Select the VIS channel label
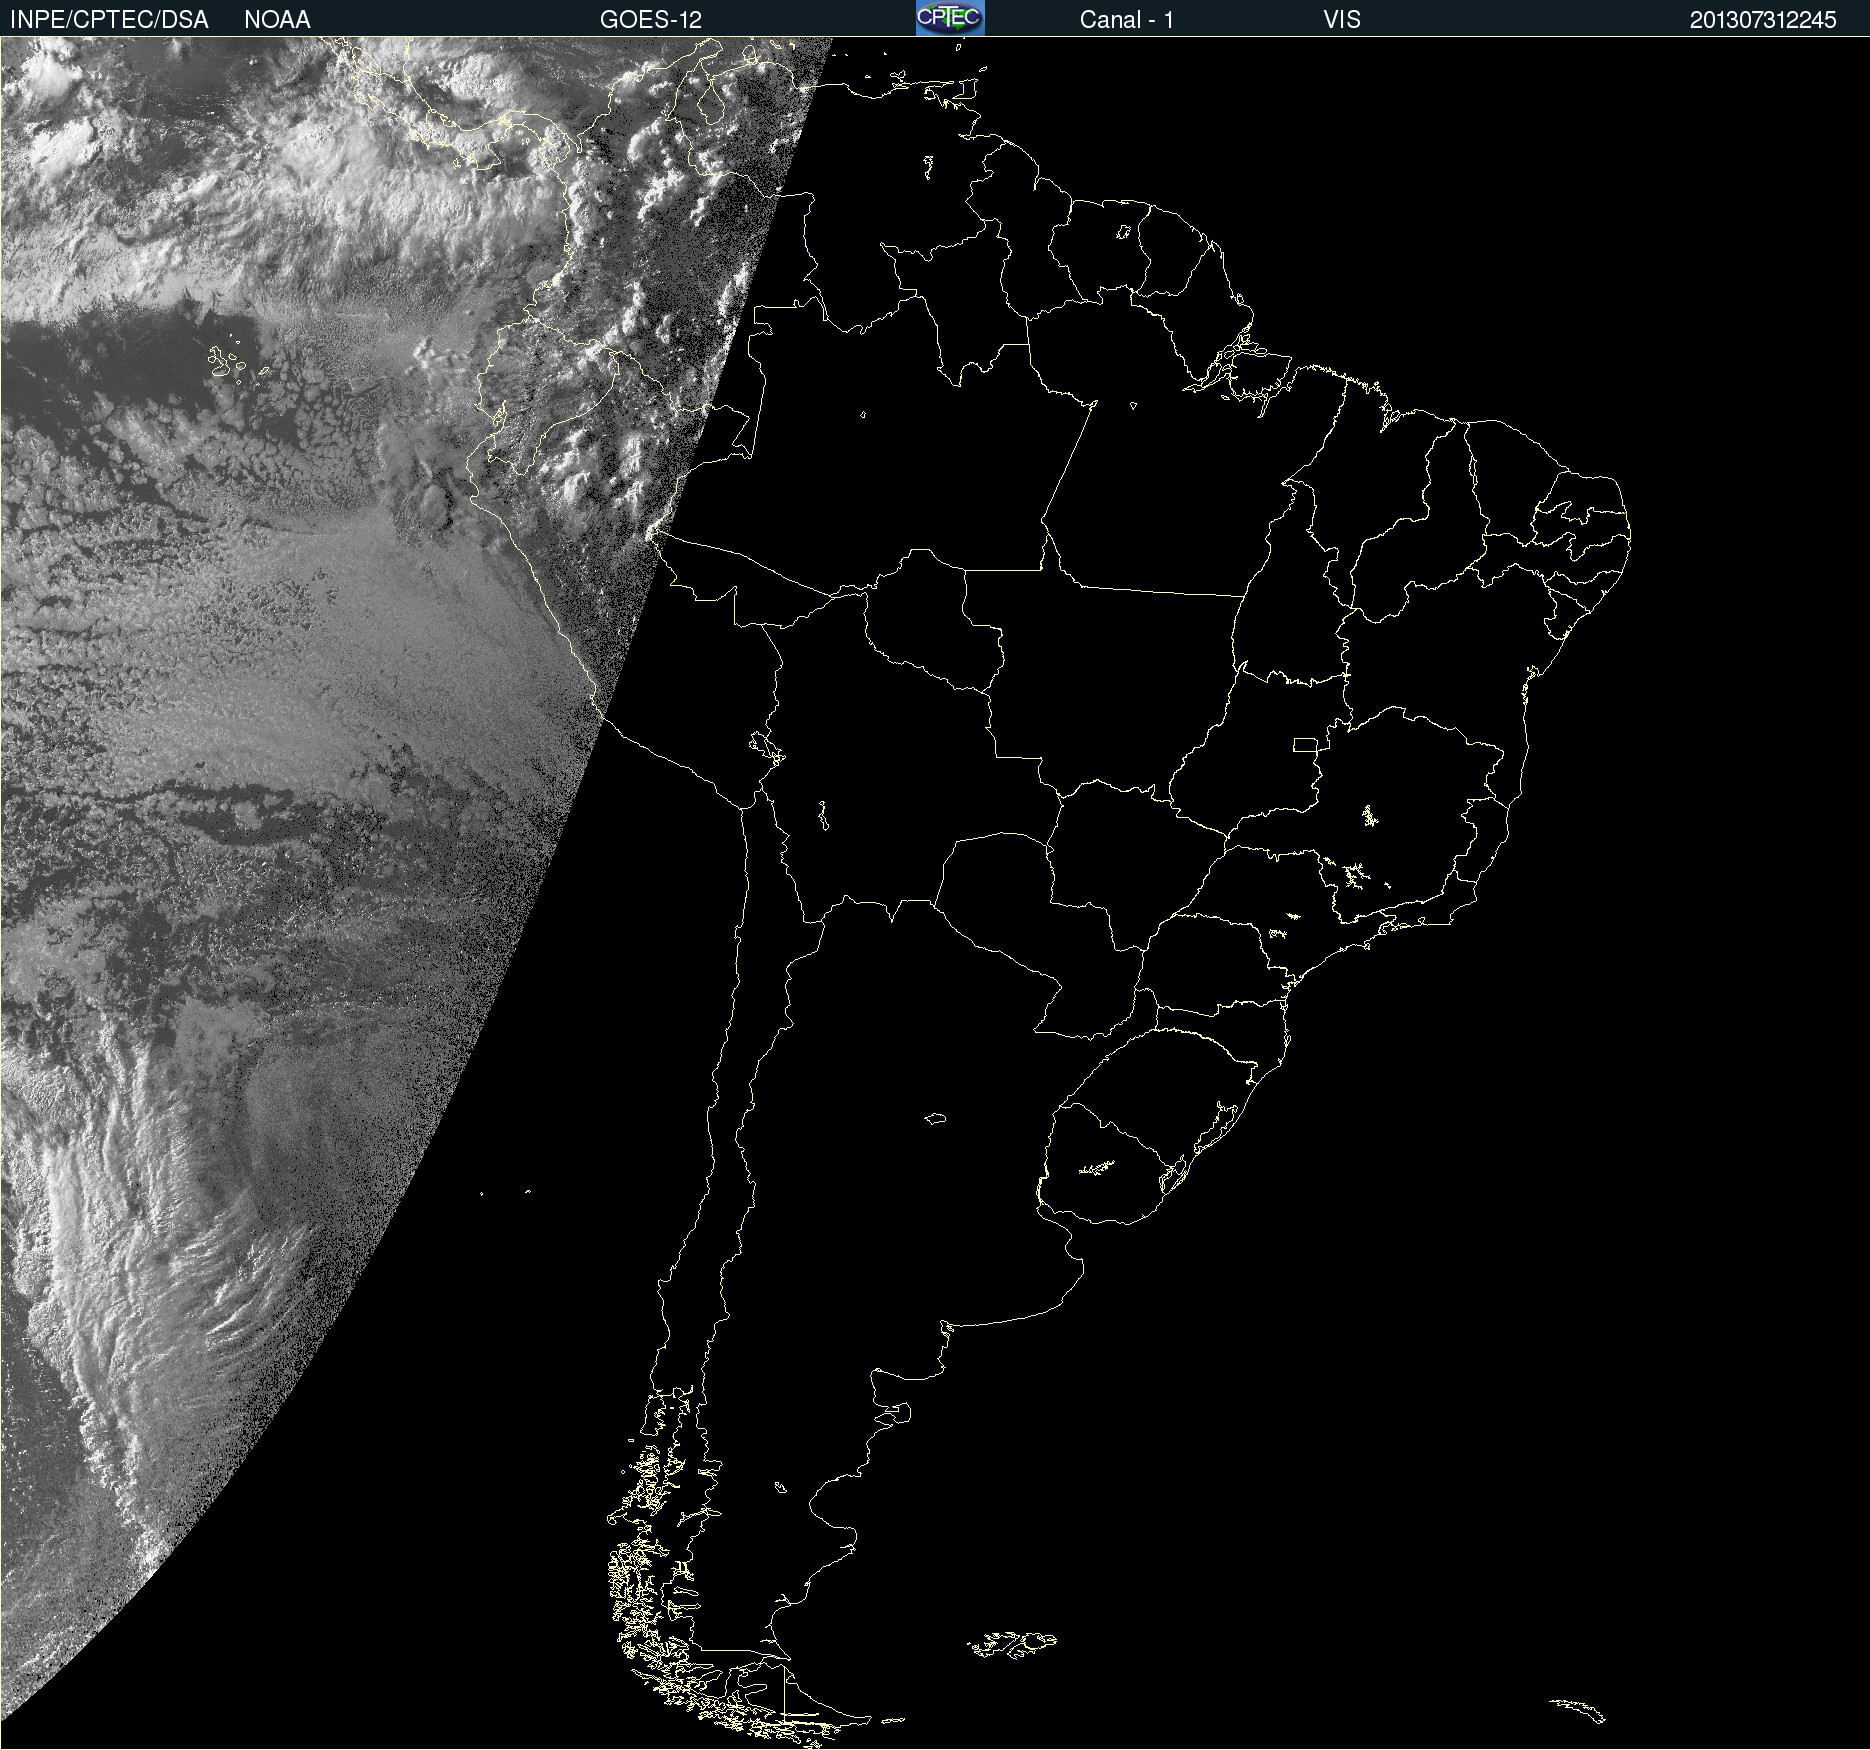The image size is (1870, 1750). click(x=1342, y=20)
